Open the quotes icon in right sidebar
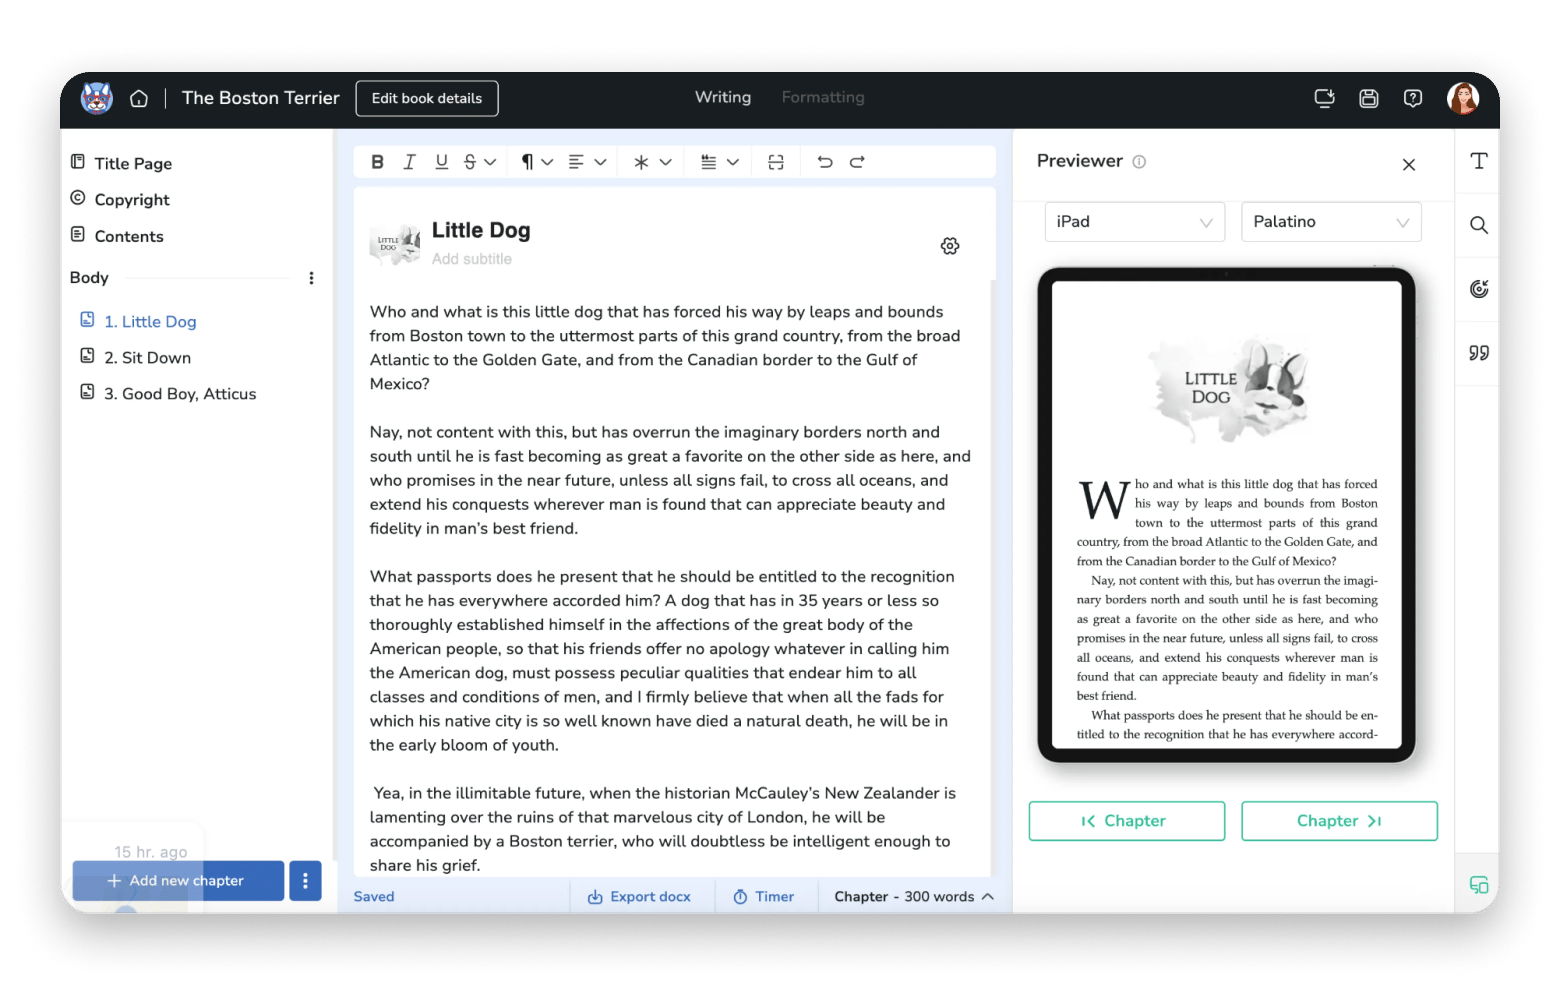Viewport: 1560px width, 994px height. (x=1479, y=353)
